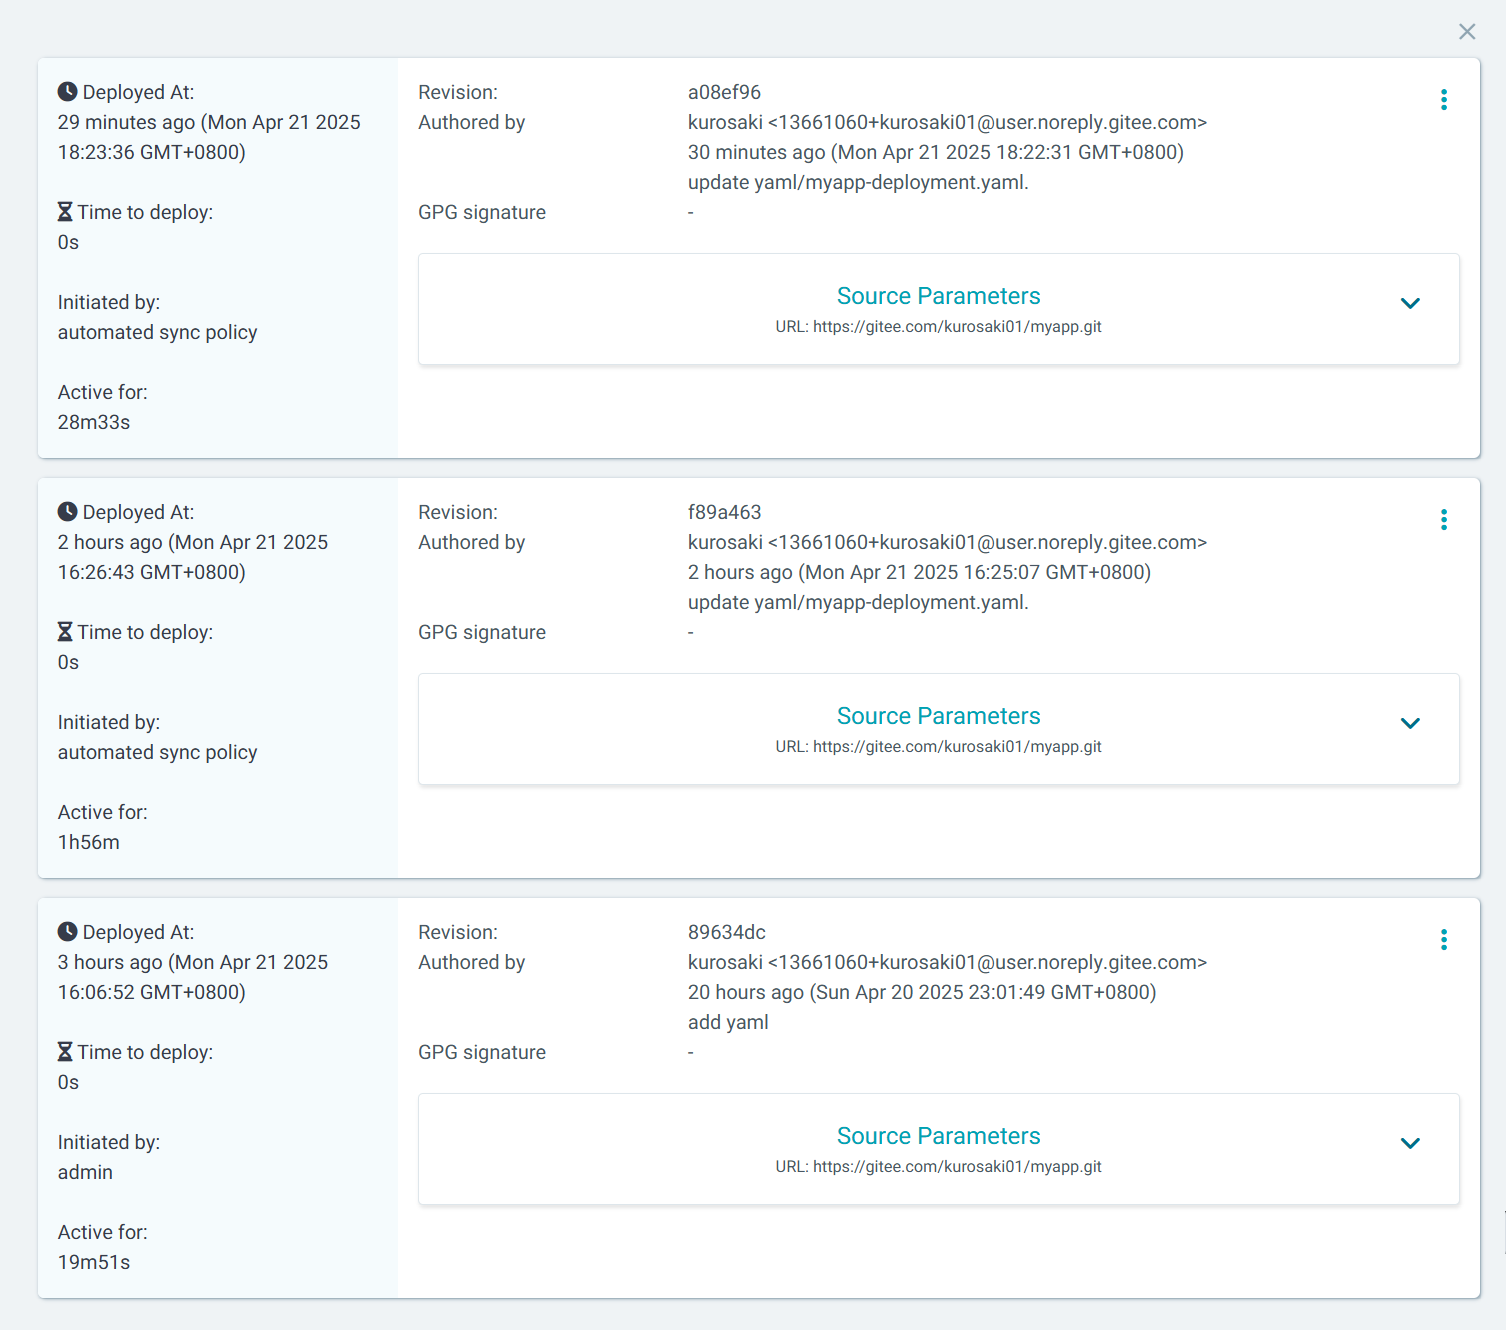This screenshot has width=1506, height=1330.
Task: Click hourglass icon in first deployment
Action: (x=65, y=212)
